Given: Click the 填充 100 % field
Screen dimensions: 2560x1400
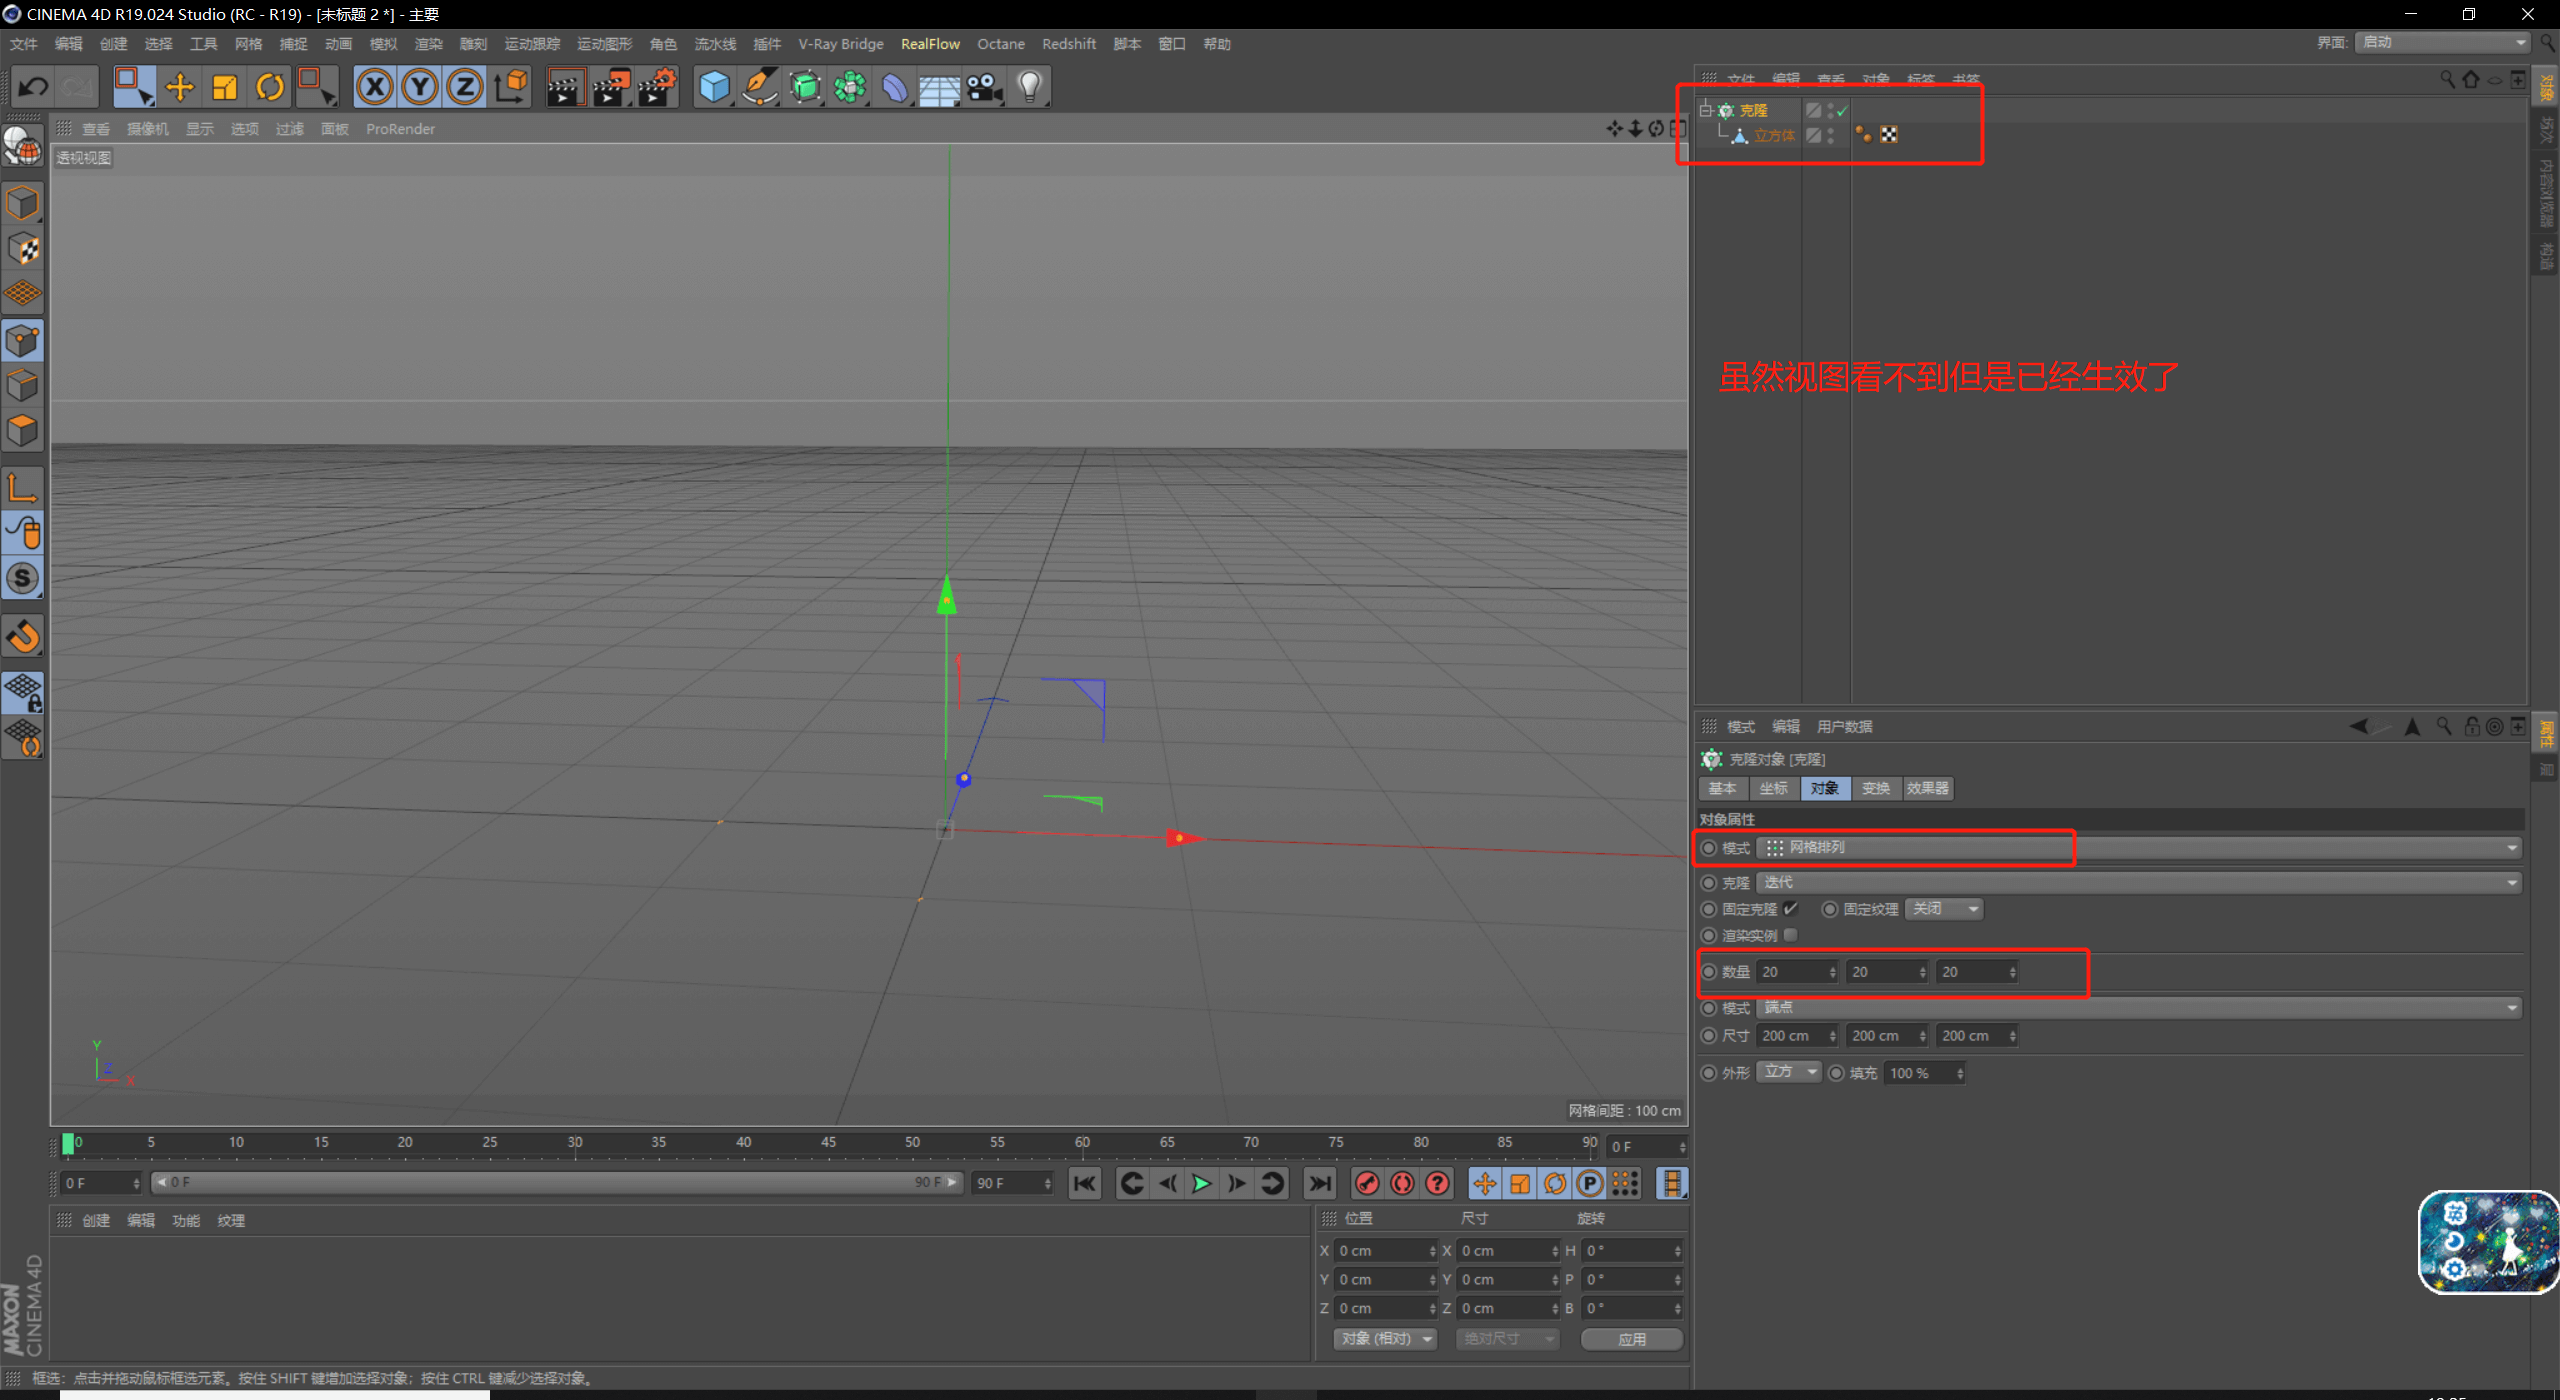Looking at the screenshot, I should click(x=1925, y=1073).
